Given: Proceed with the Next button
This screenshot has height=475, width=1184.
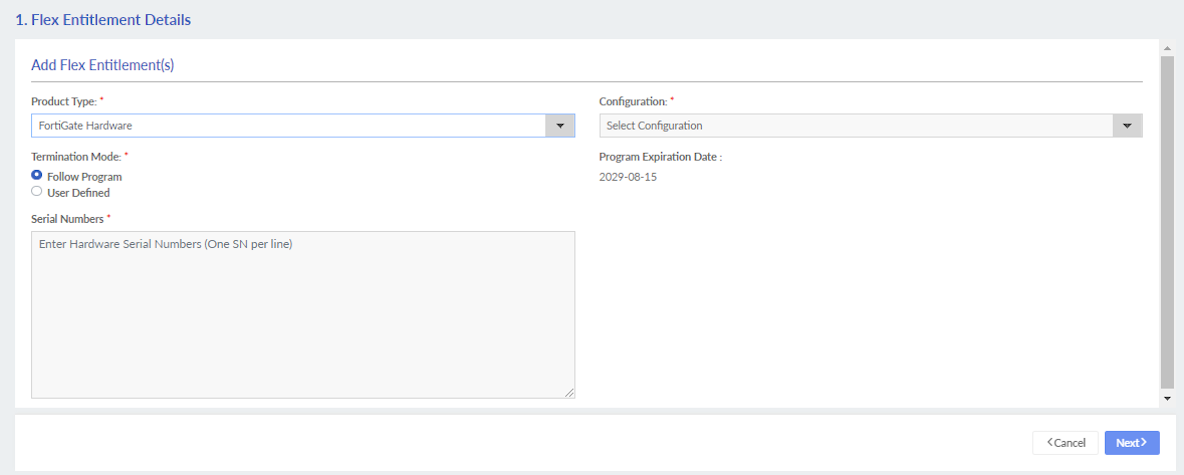Looking at the screenshot, I should tap(1132, 443).
